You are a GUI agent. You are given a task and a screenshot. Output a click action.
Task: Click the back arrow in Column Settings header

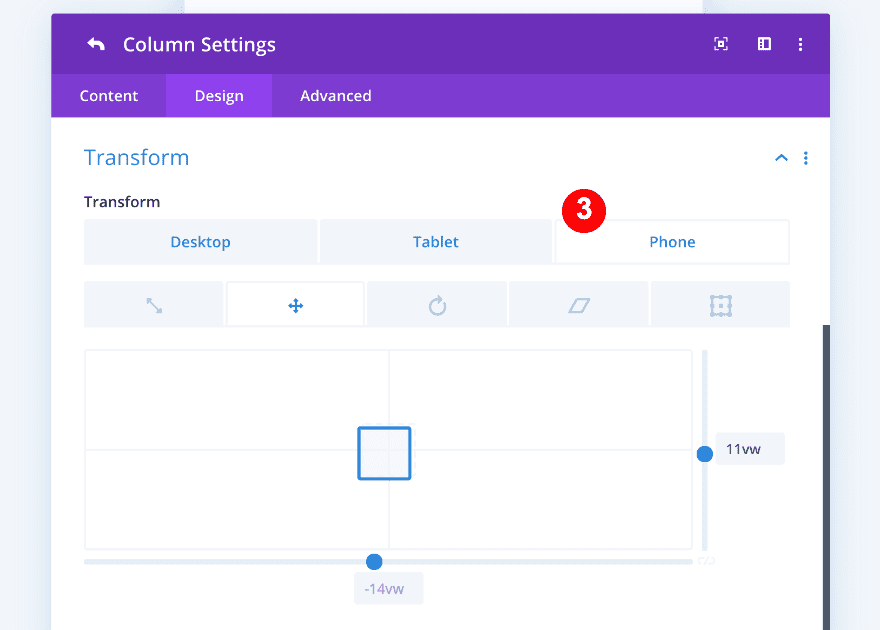pos(96,44)
